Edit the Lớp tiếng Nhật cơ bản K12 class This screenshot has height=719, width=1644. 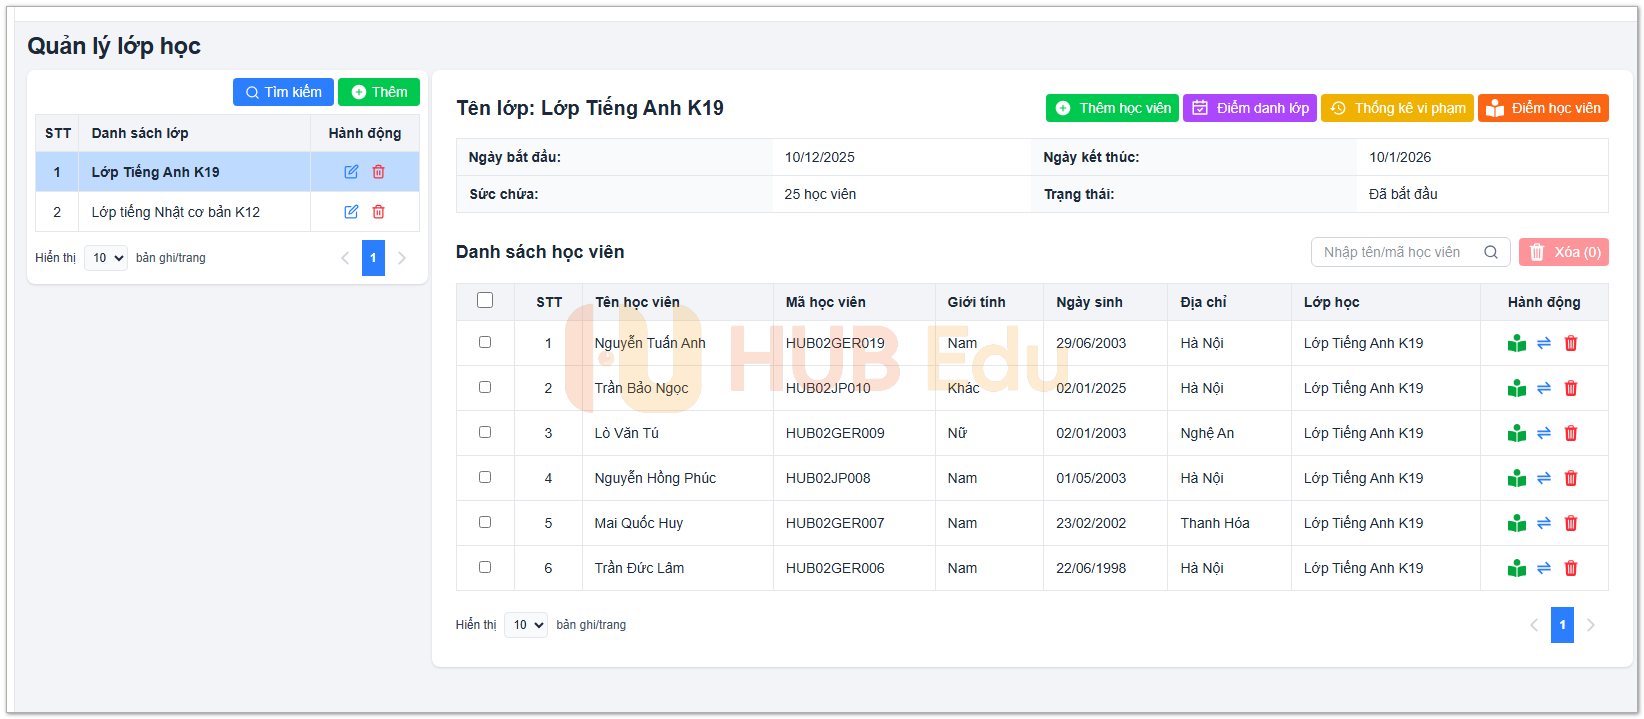(351, 212)
